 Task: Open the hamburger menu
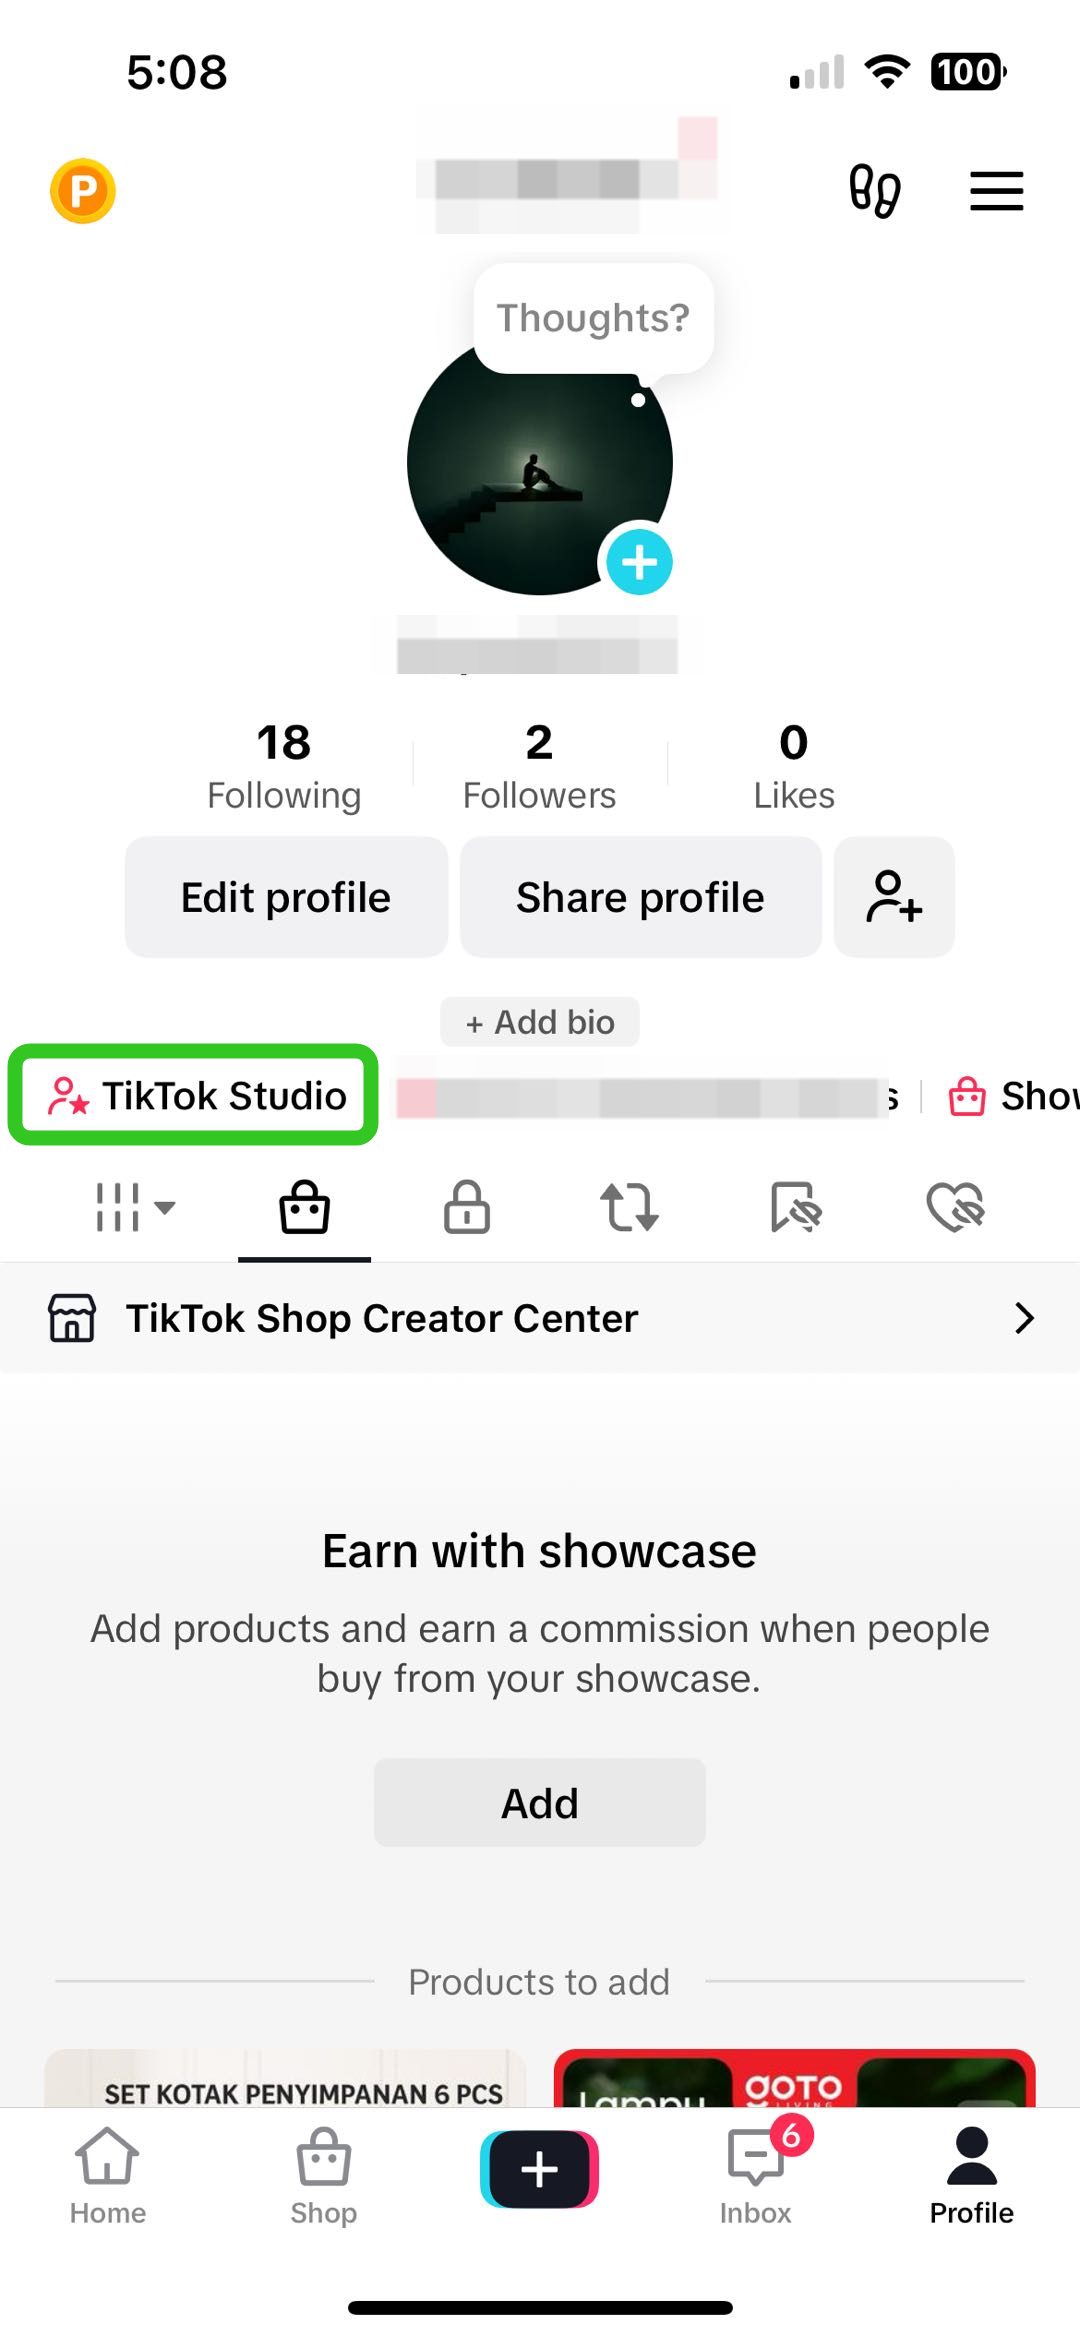point(996,191)
